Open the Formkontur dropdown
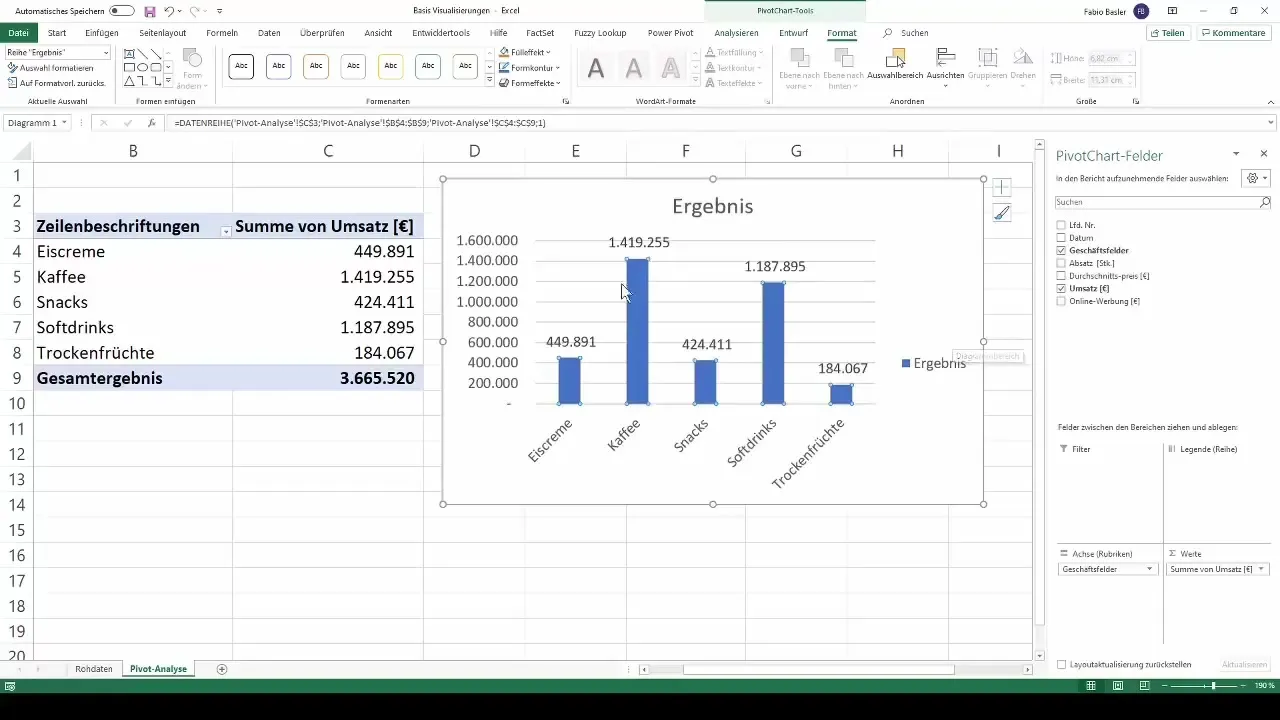This screenshot has height=720, width=1280. coord(529,68)
